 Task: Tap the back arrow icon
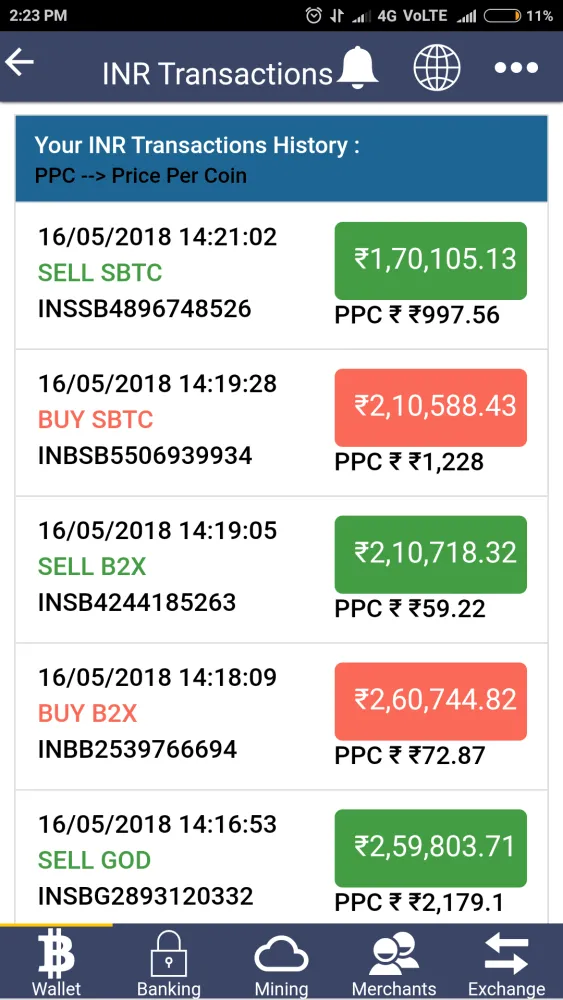point(19,62)
